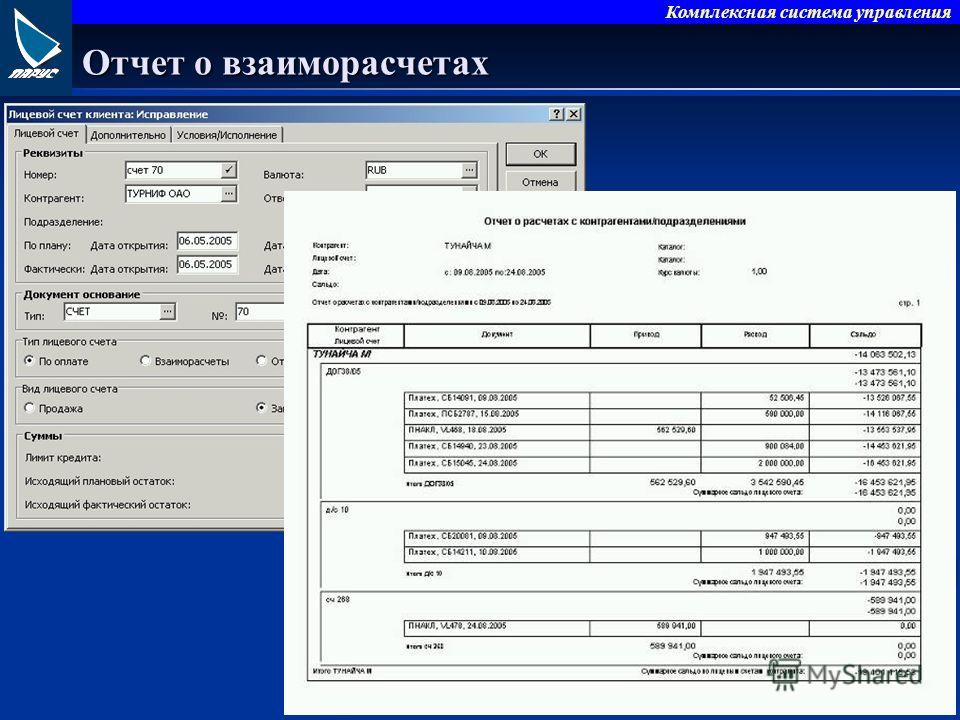960x720 pixels.
Task: Click the "Комплексная система управления" header text
Action: click(x=808, y=12)
